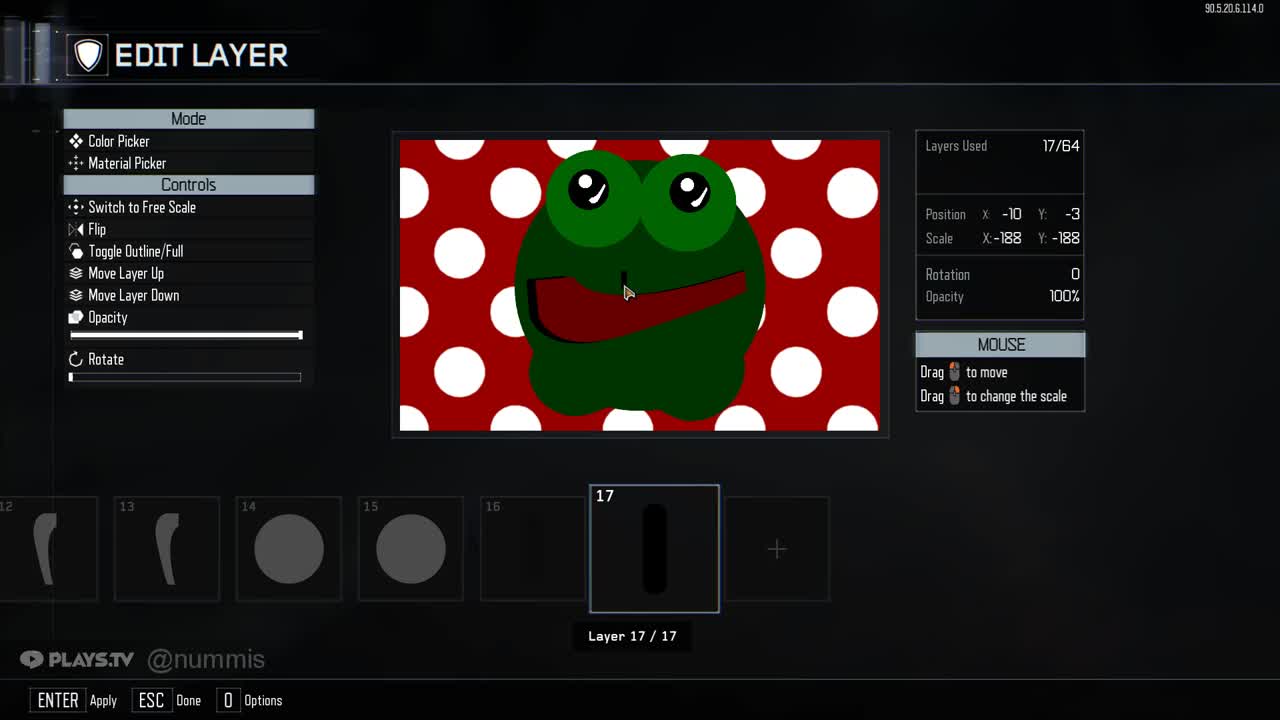1280x720 pixels.
Task: Select layer 17 thumbnail
Action: [655, 549]
